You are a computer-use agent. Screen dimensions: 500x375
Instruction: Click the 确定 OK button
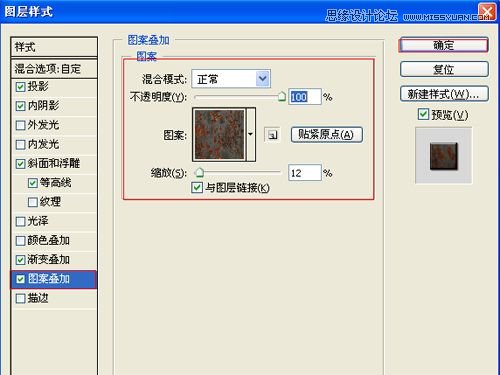point(444,45)
